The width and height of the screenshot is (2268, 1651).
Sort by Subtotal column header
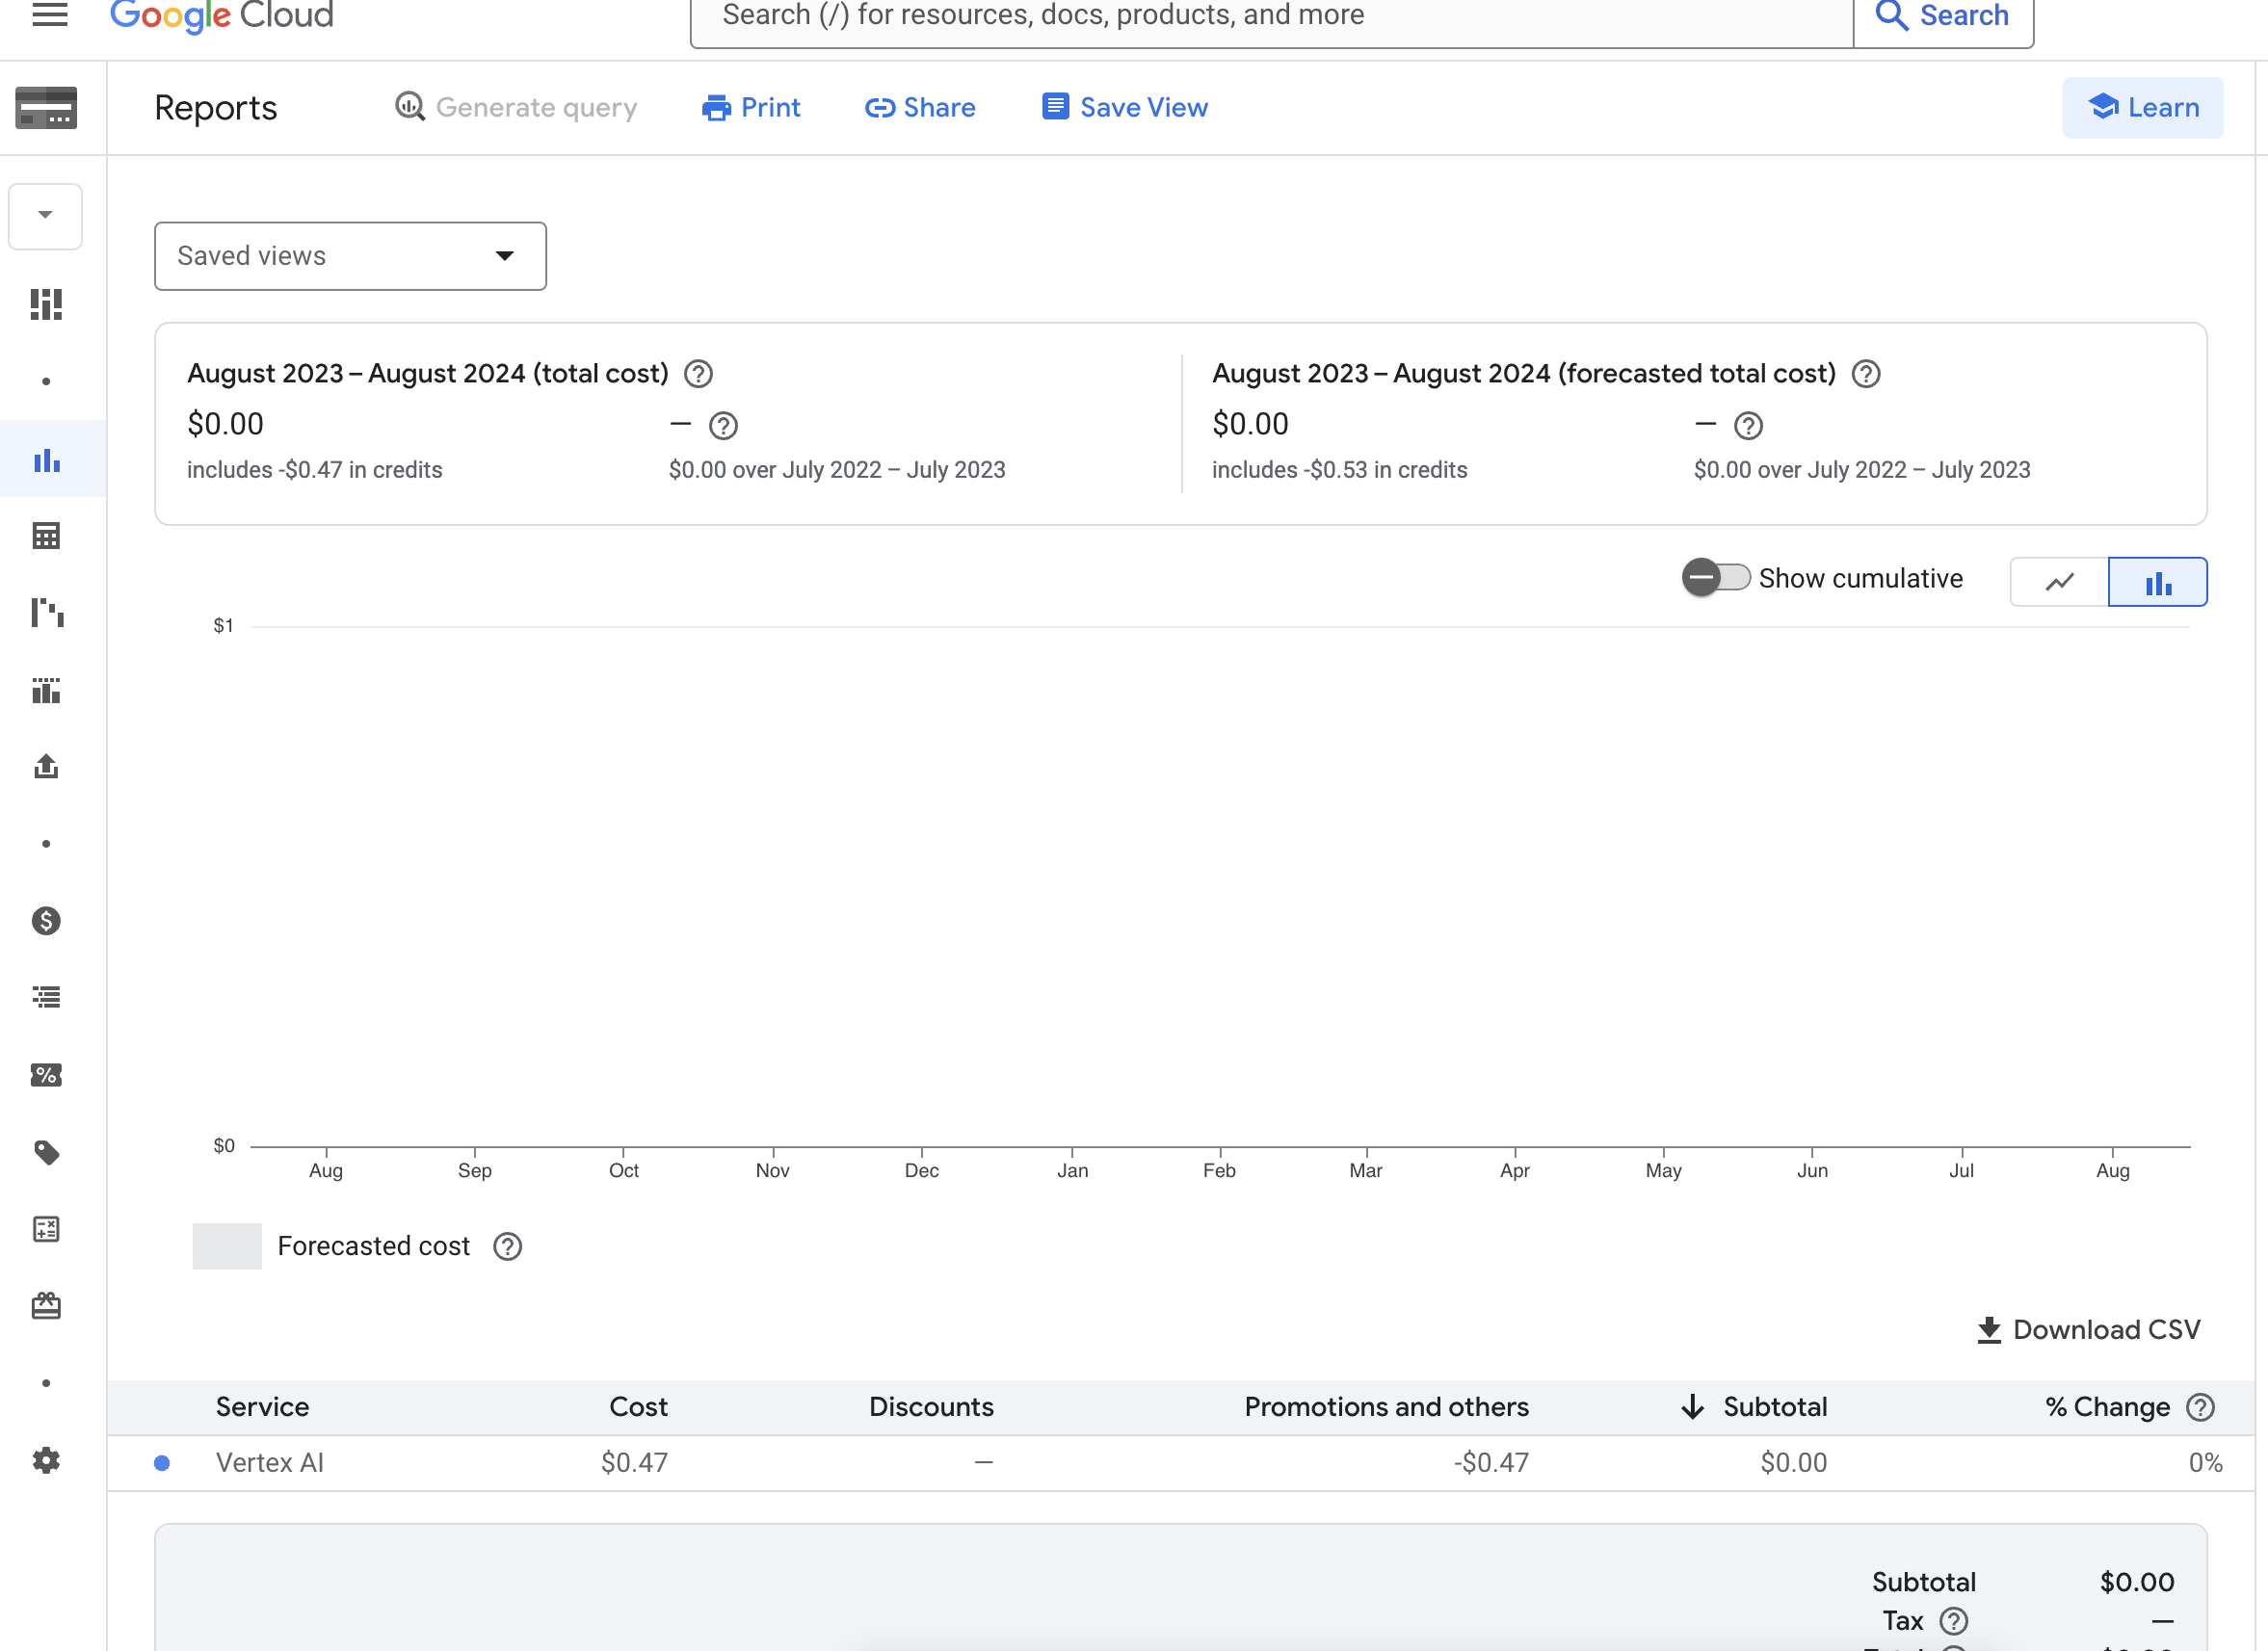[1773, 1406]
